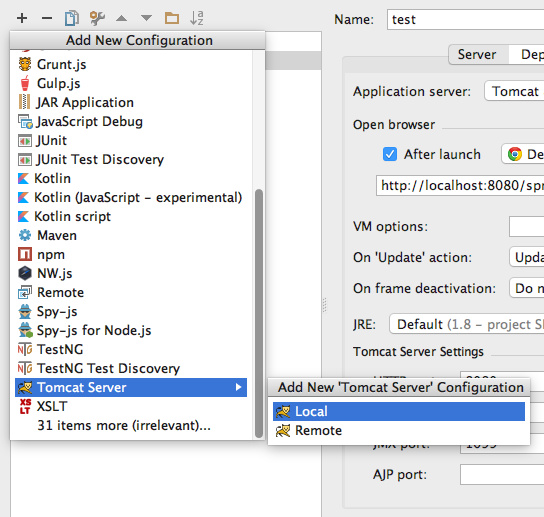Switch to the Server tab
This screenshot has height=517, width=544.
(477, 54)
